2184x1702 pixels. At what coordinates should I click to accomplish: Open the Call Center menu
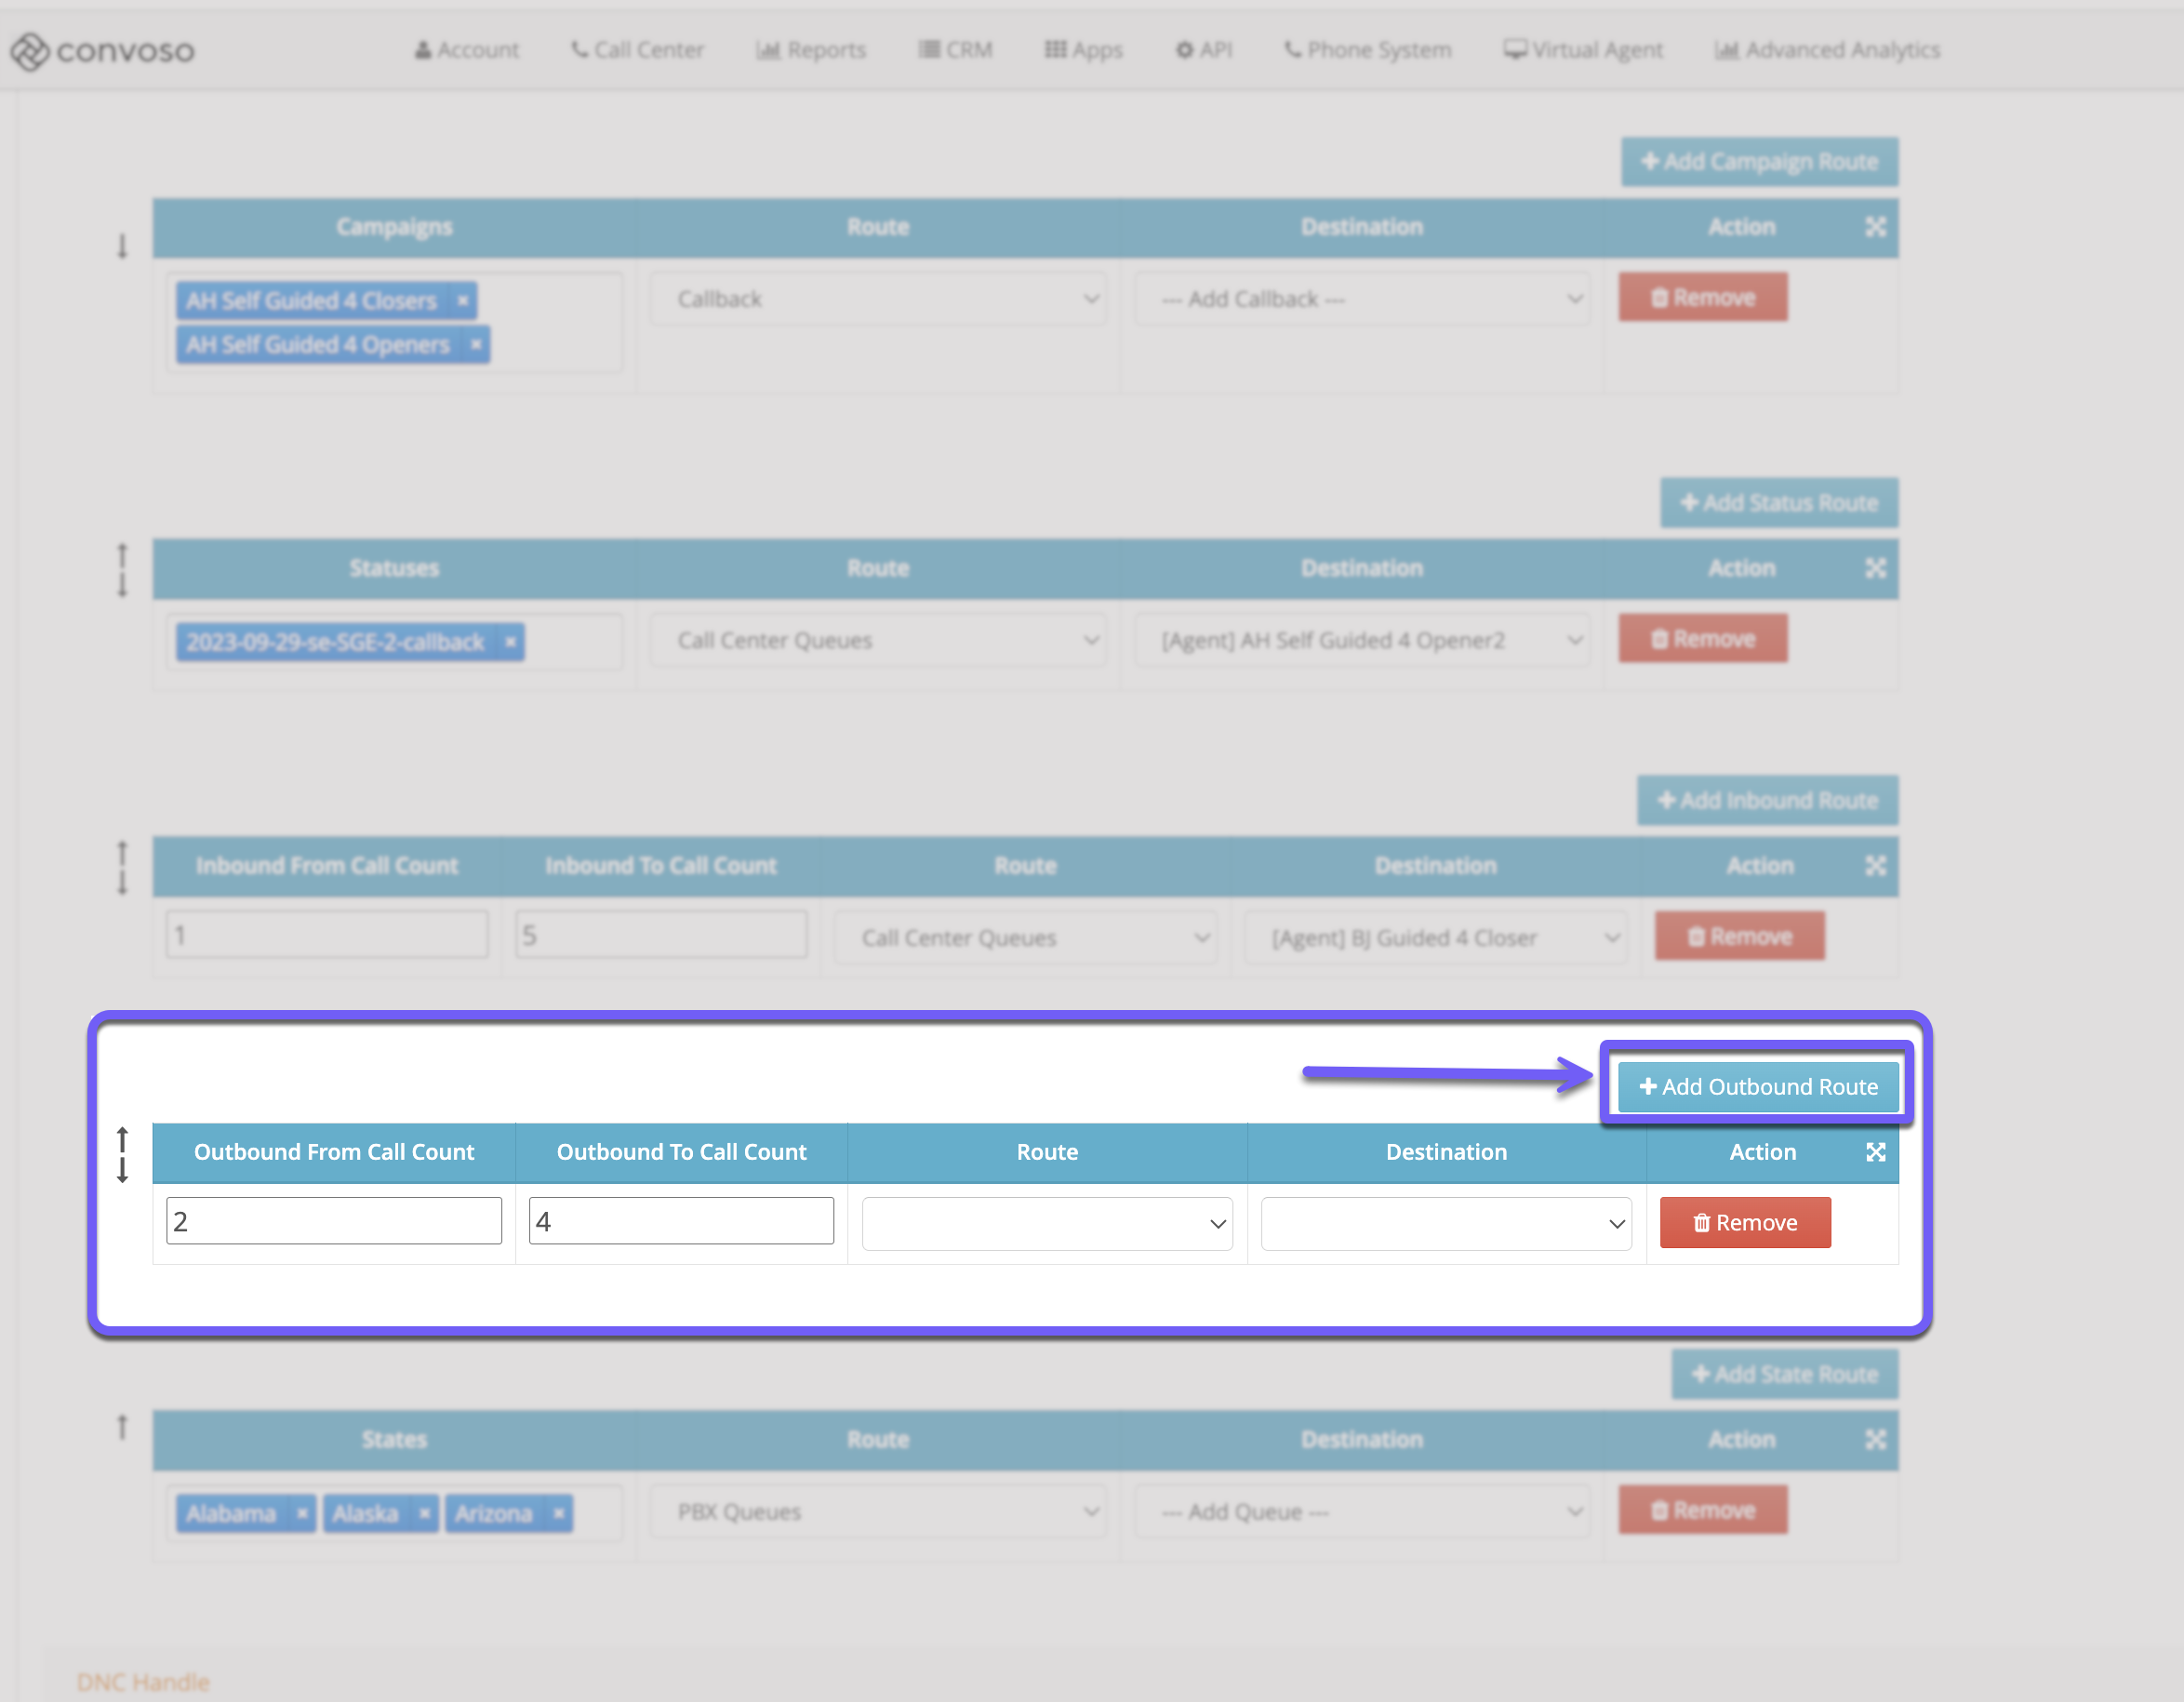point(637,50)
